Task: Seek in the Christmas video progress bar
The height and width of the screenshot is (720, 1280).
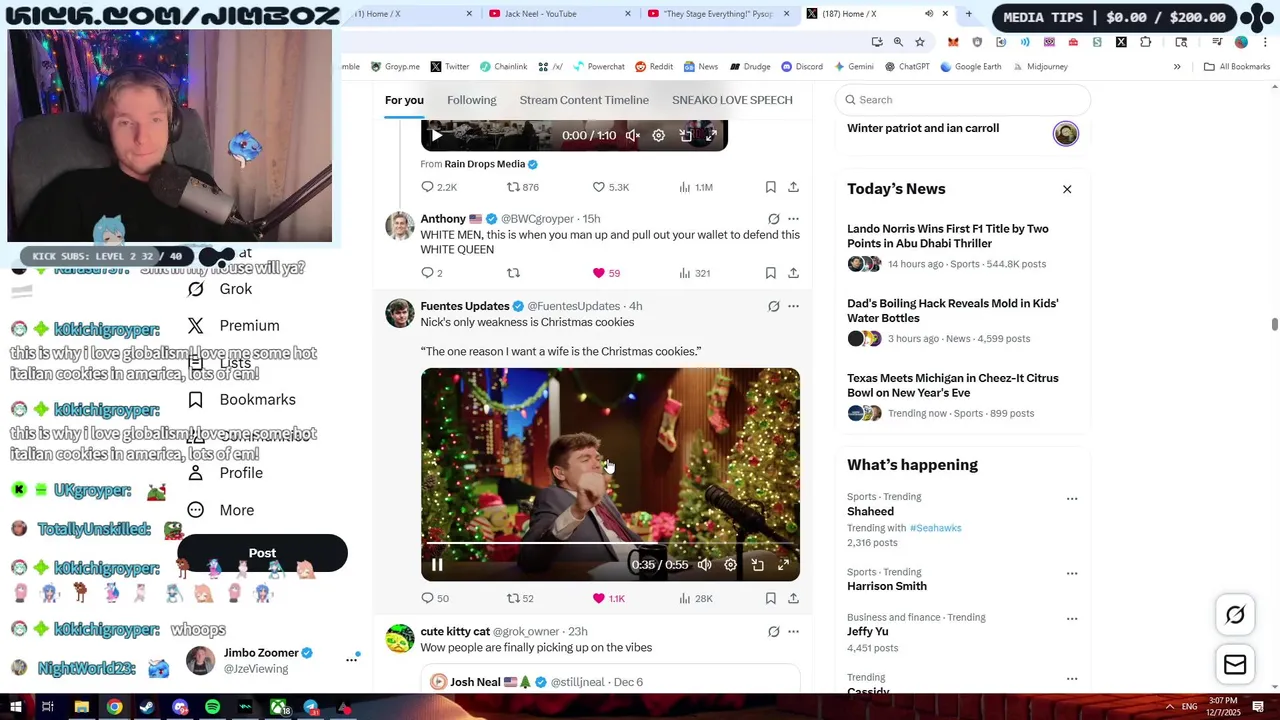Action: point(610,544)
